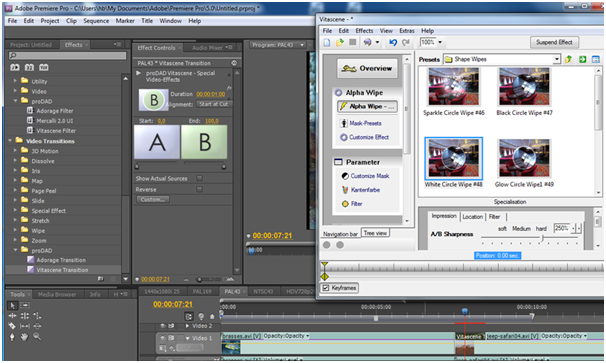Click the snap toggle icon in timeline
Image resolution: width=606 pixels, height=363 pixels.
[189, 316]
